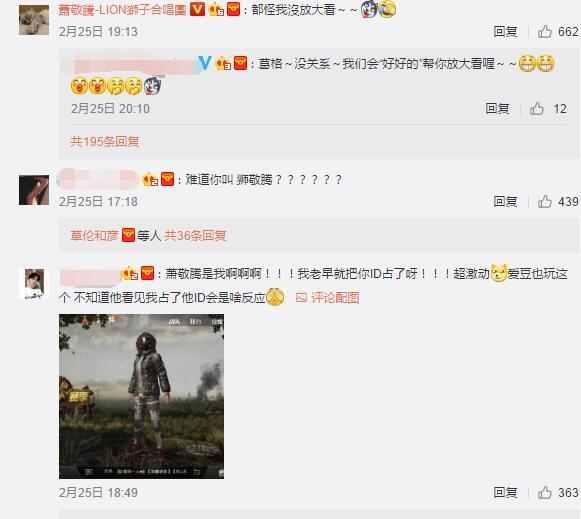
Task: Expand the 共36条回复 replies
Action: coord(195,235)
